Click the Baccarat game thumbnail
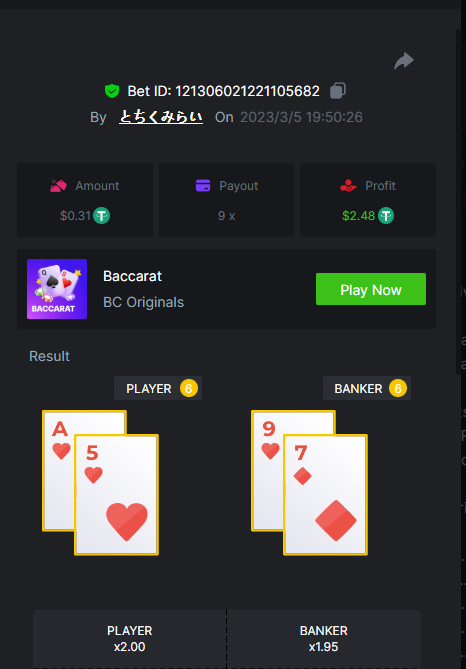 coord(57,289)
